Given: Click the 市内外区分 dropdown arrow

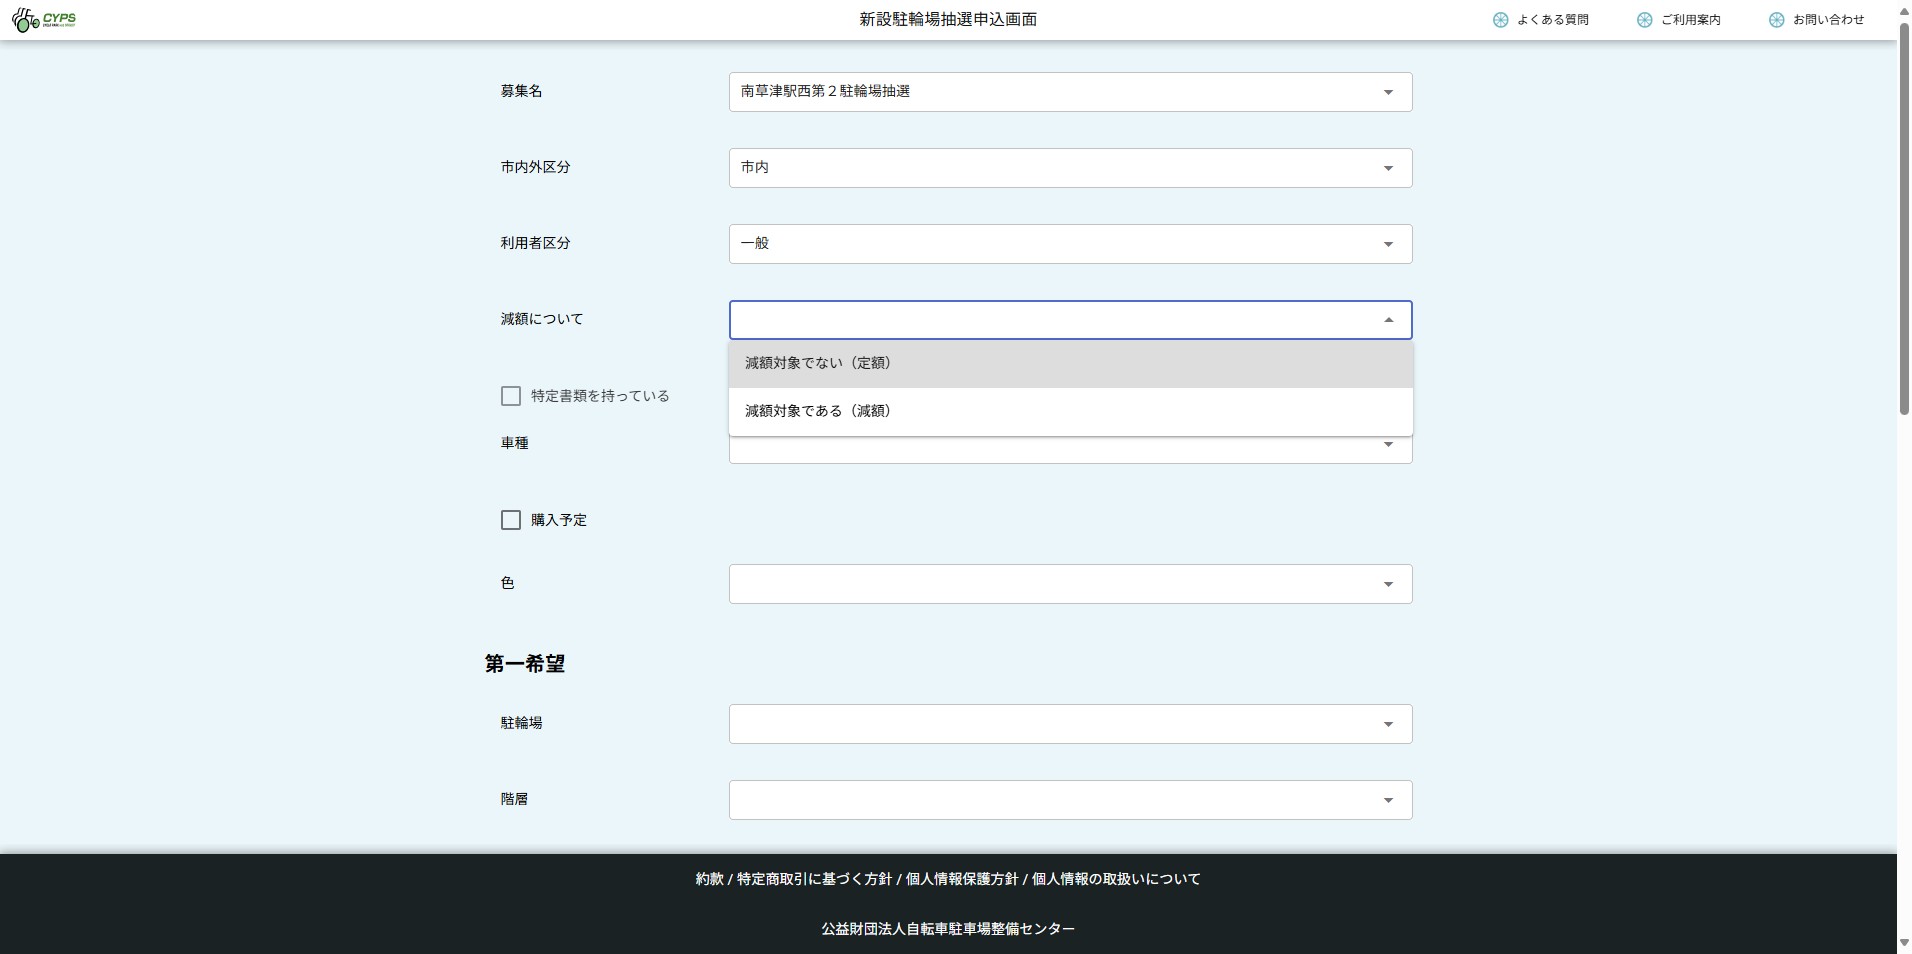Looking at the screenshot, I should 1388,168.
